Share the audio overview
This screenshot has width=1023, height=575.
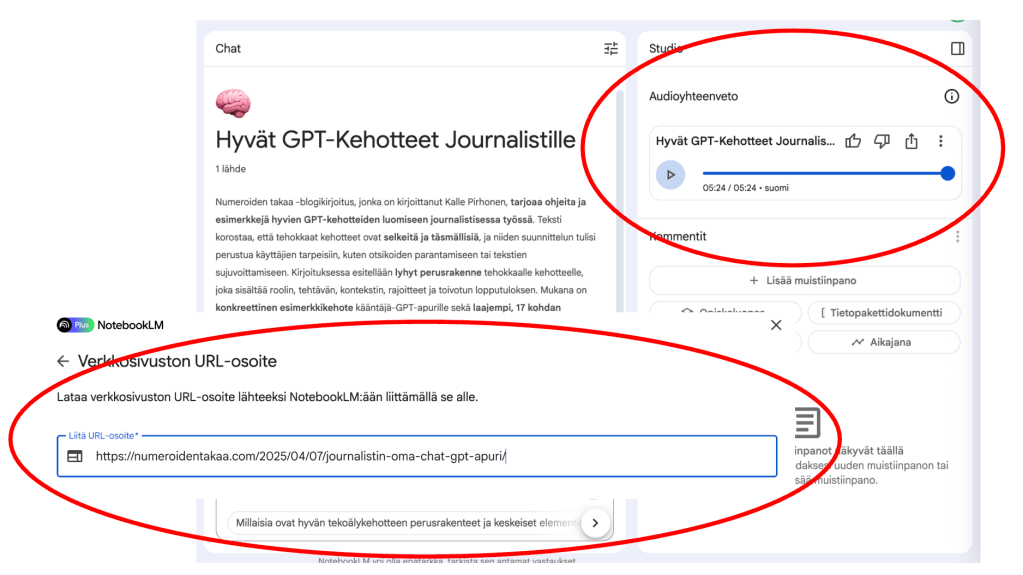[911, 142]
